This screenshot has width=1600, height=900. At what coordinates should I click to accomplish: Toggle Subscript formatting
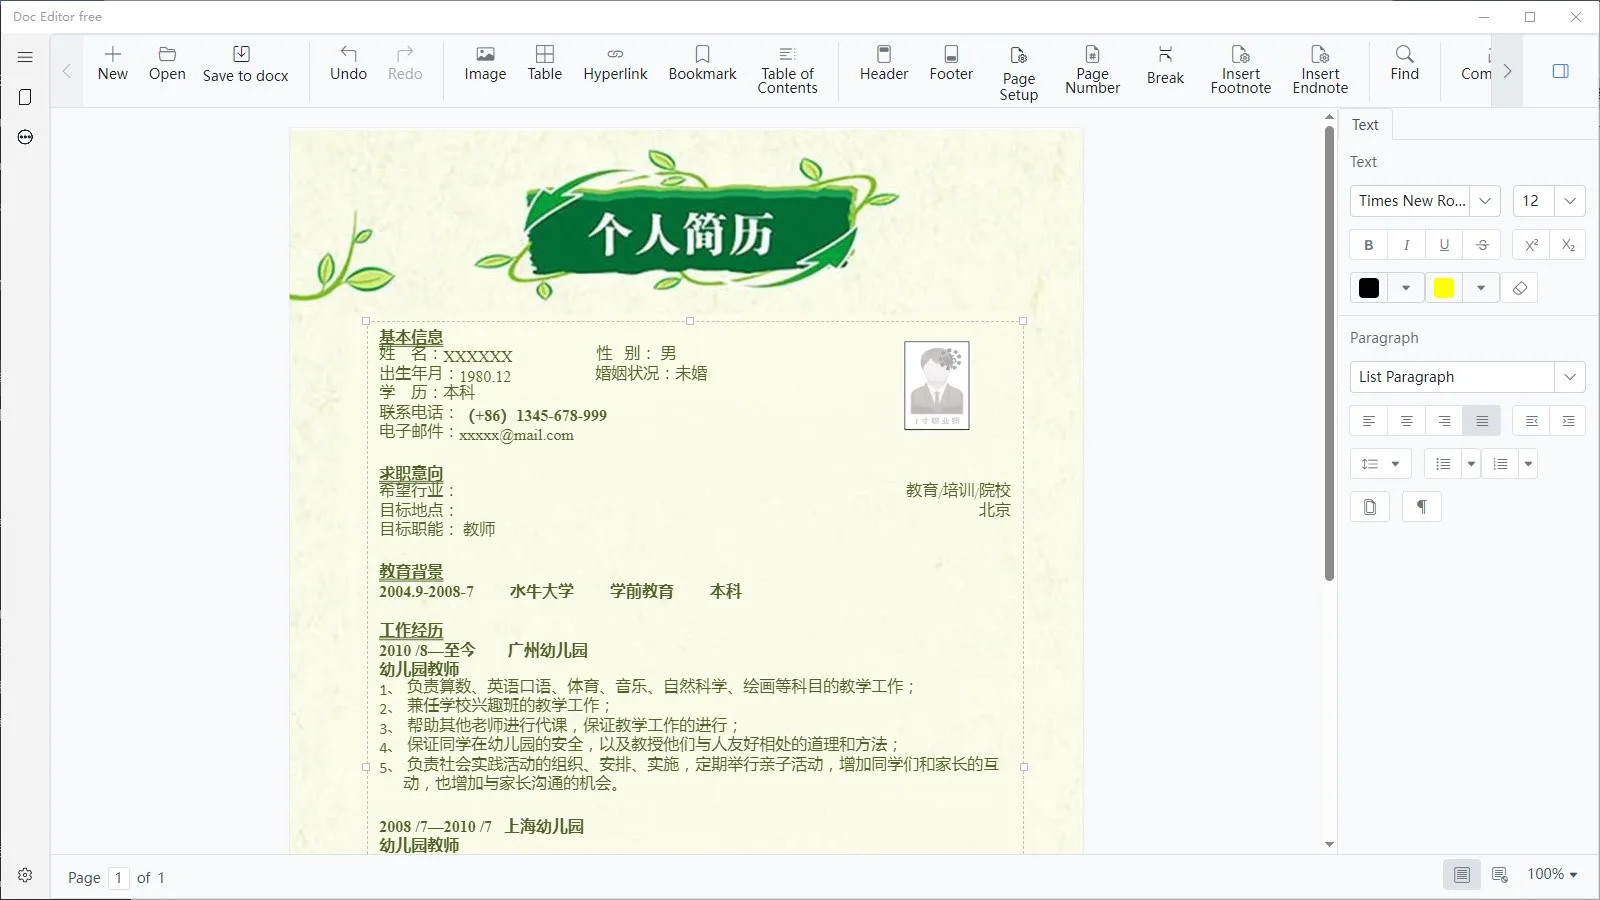(x=1568, y=245)
